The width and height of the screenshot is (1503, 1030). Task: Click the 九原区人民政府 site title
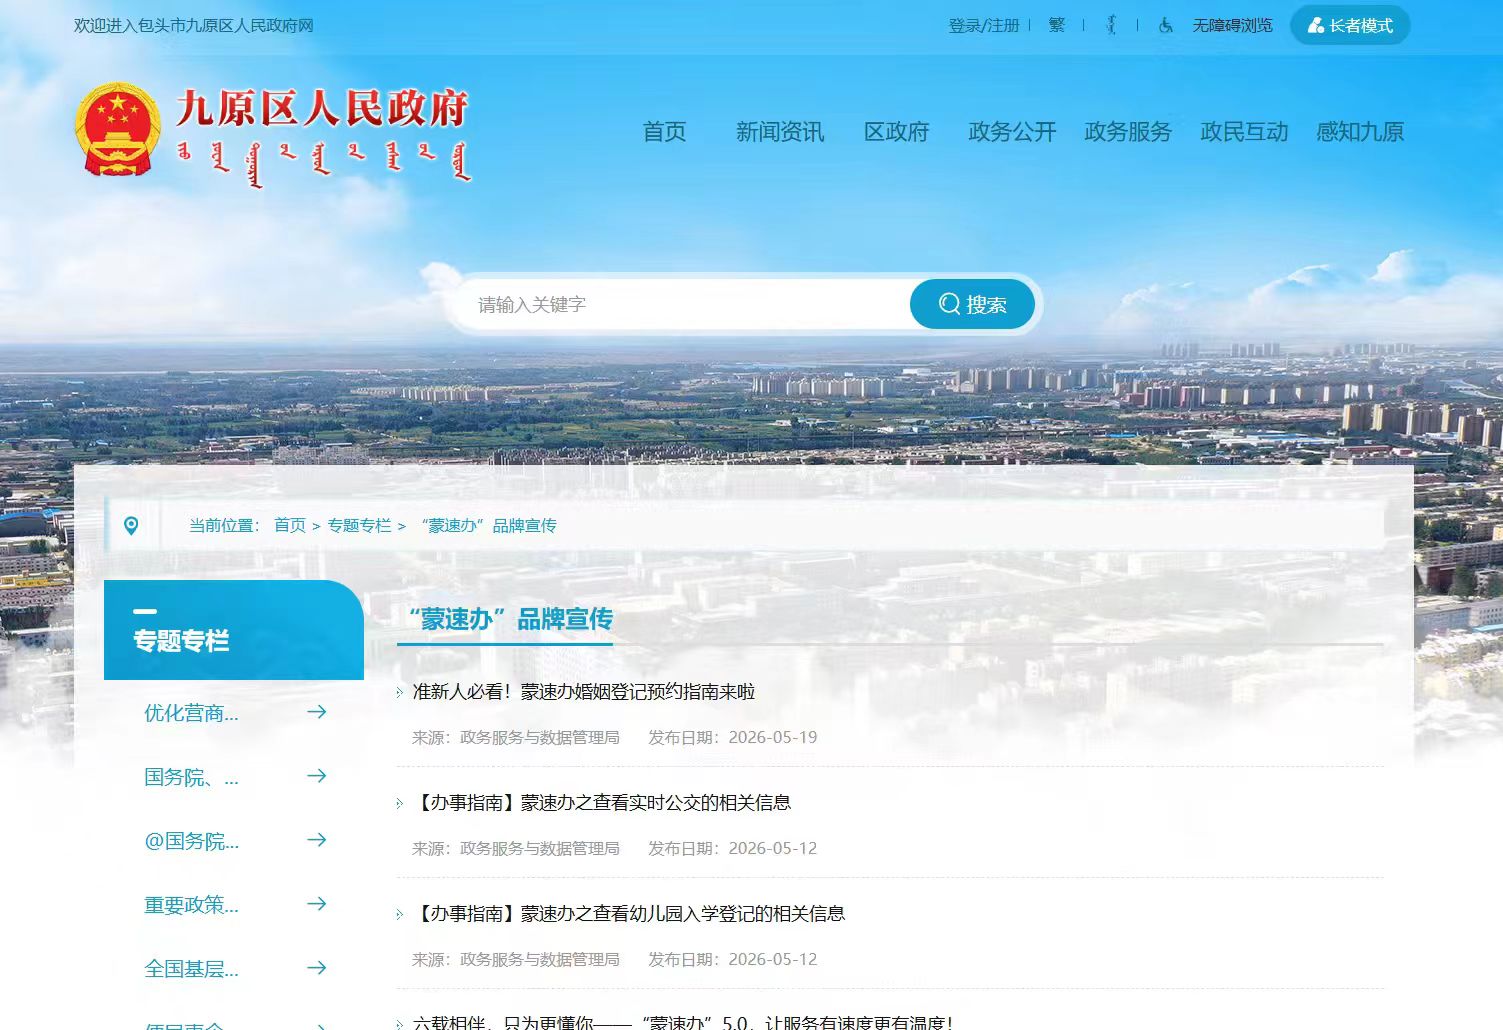[322, 109]
